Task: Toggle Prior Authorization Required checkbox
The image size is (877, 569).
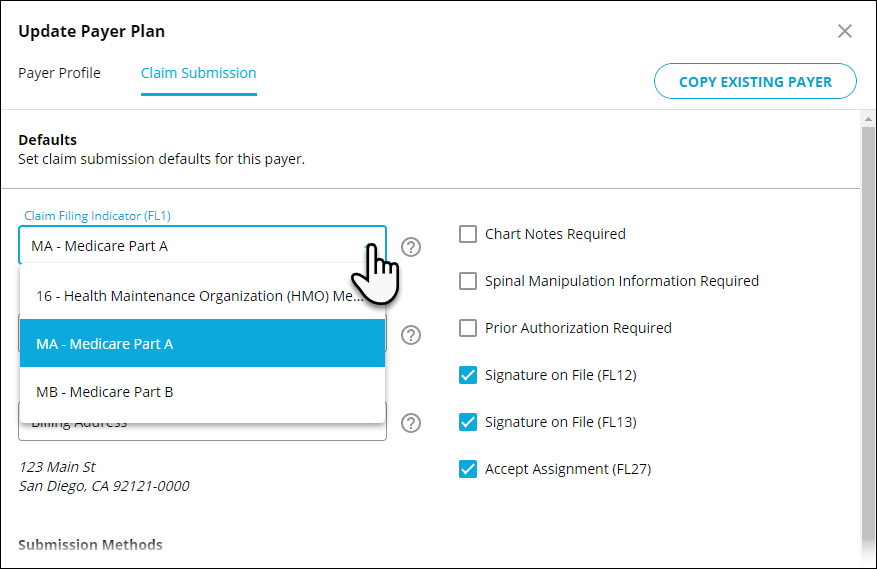Action: [x=468, y=328]
